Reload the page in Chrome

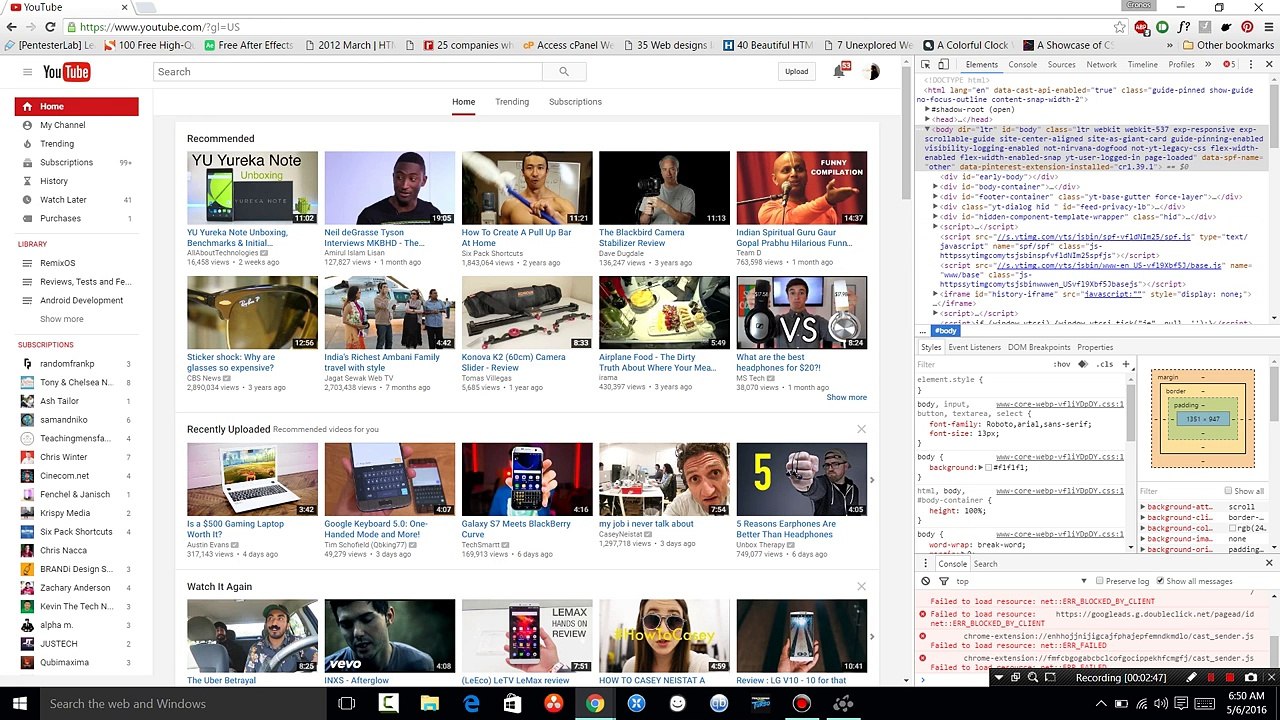point(50,27)
